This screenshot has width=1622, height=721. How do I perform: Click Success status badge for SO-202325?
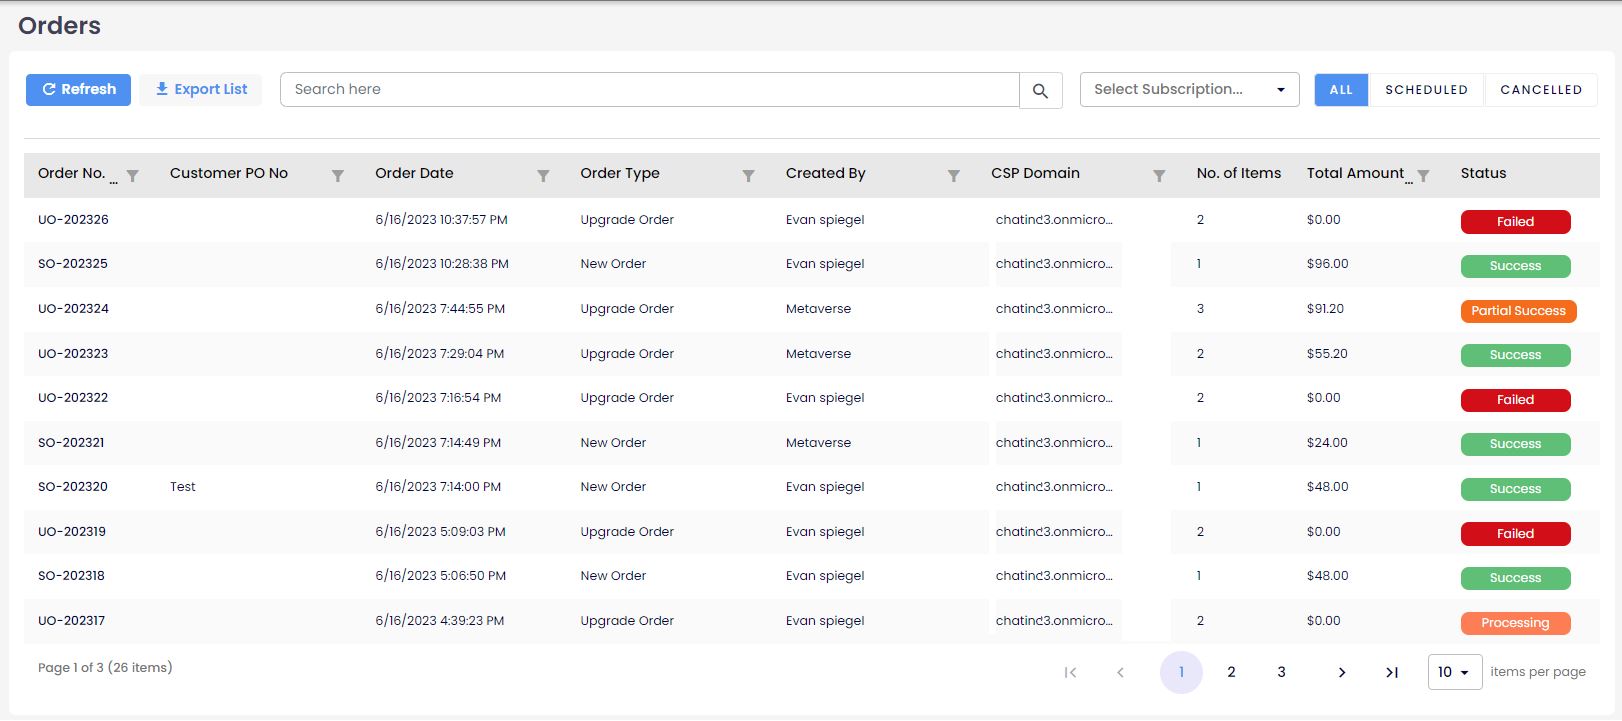pyautogui.click(x=1515, y=266)
